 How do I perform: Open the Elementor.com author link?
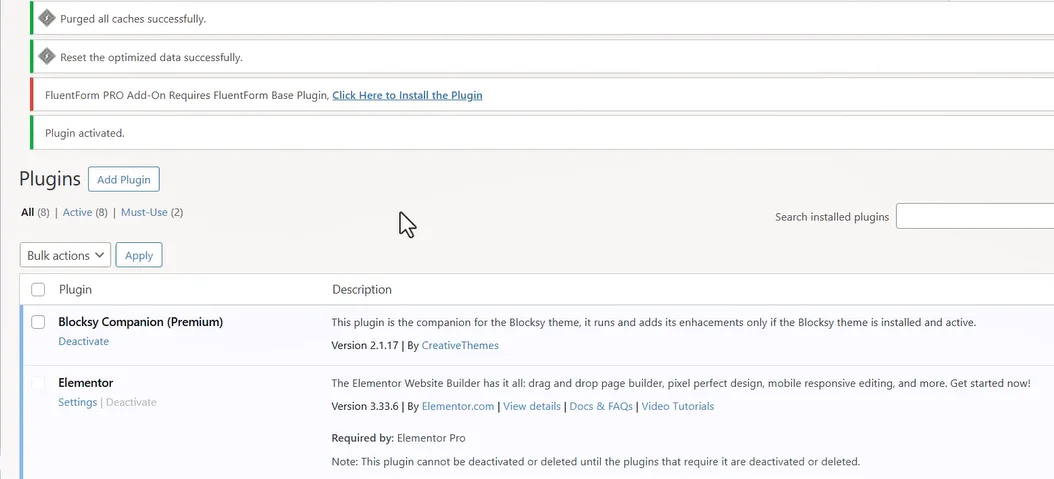point(458,406)
